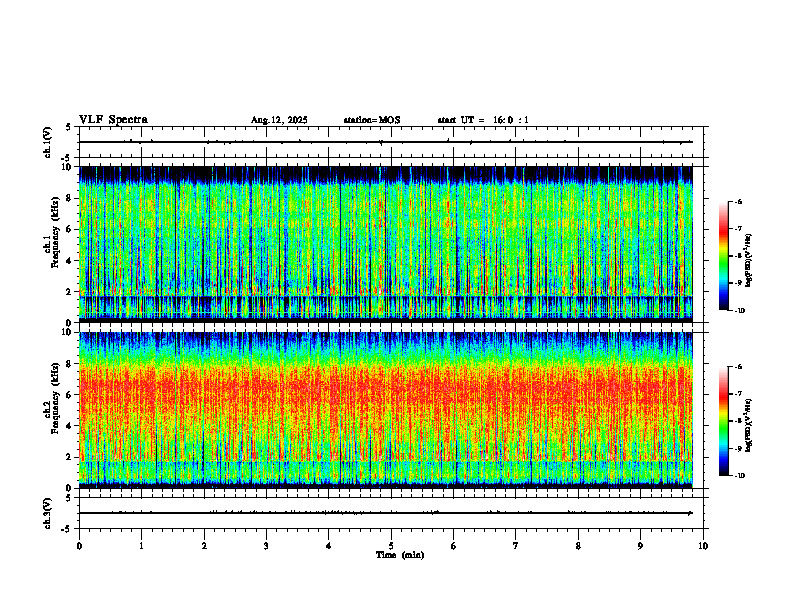Select the "Aug.12, 2025" date label
792x612 pixels.
(279, 120)
